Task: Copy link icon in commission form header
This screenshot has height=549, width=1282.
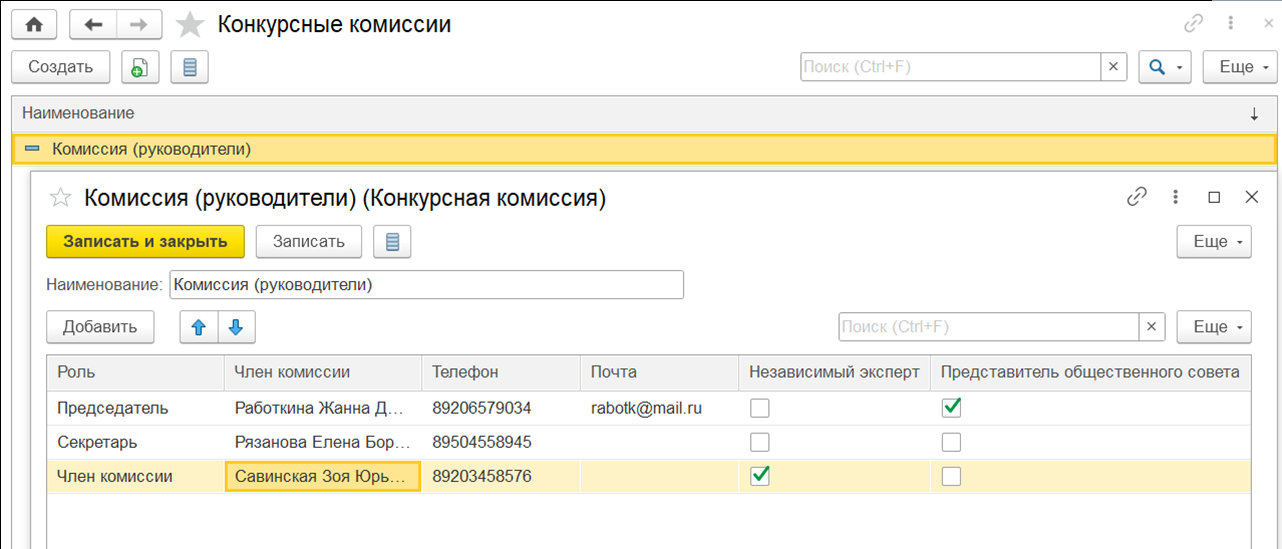Action: (x=1136, y=197)
